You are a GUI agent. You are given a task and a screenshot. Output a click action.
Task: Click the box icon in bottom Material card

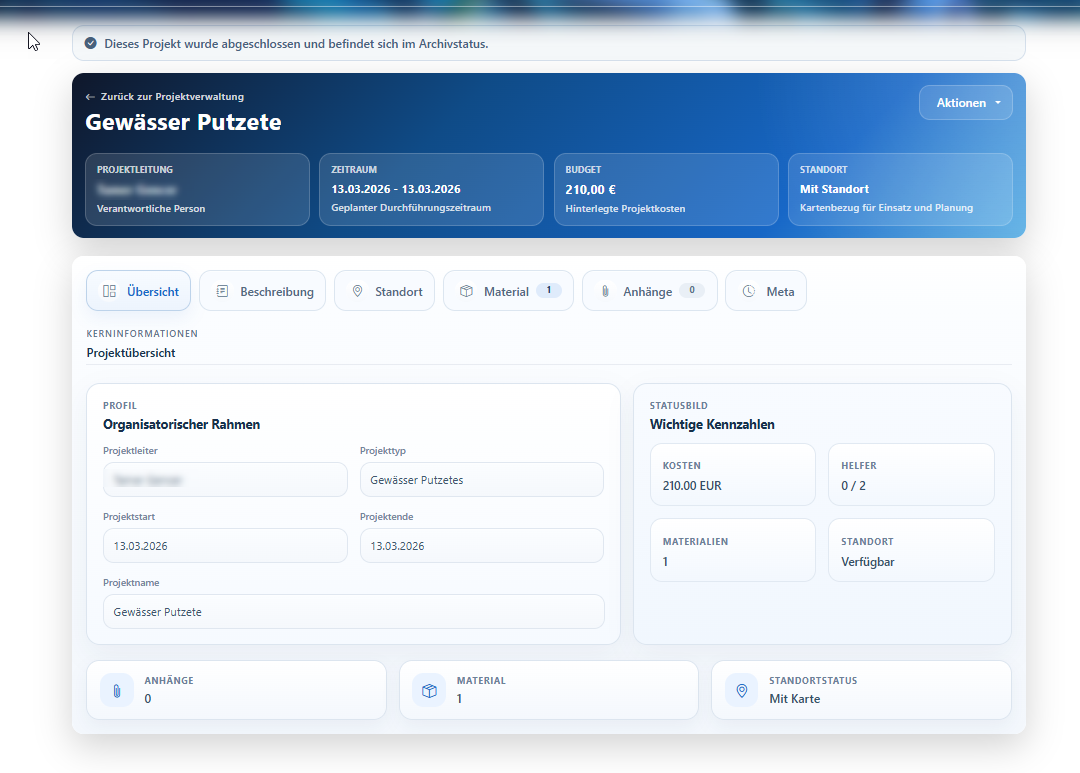click(429, 690)
